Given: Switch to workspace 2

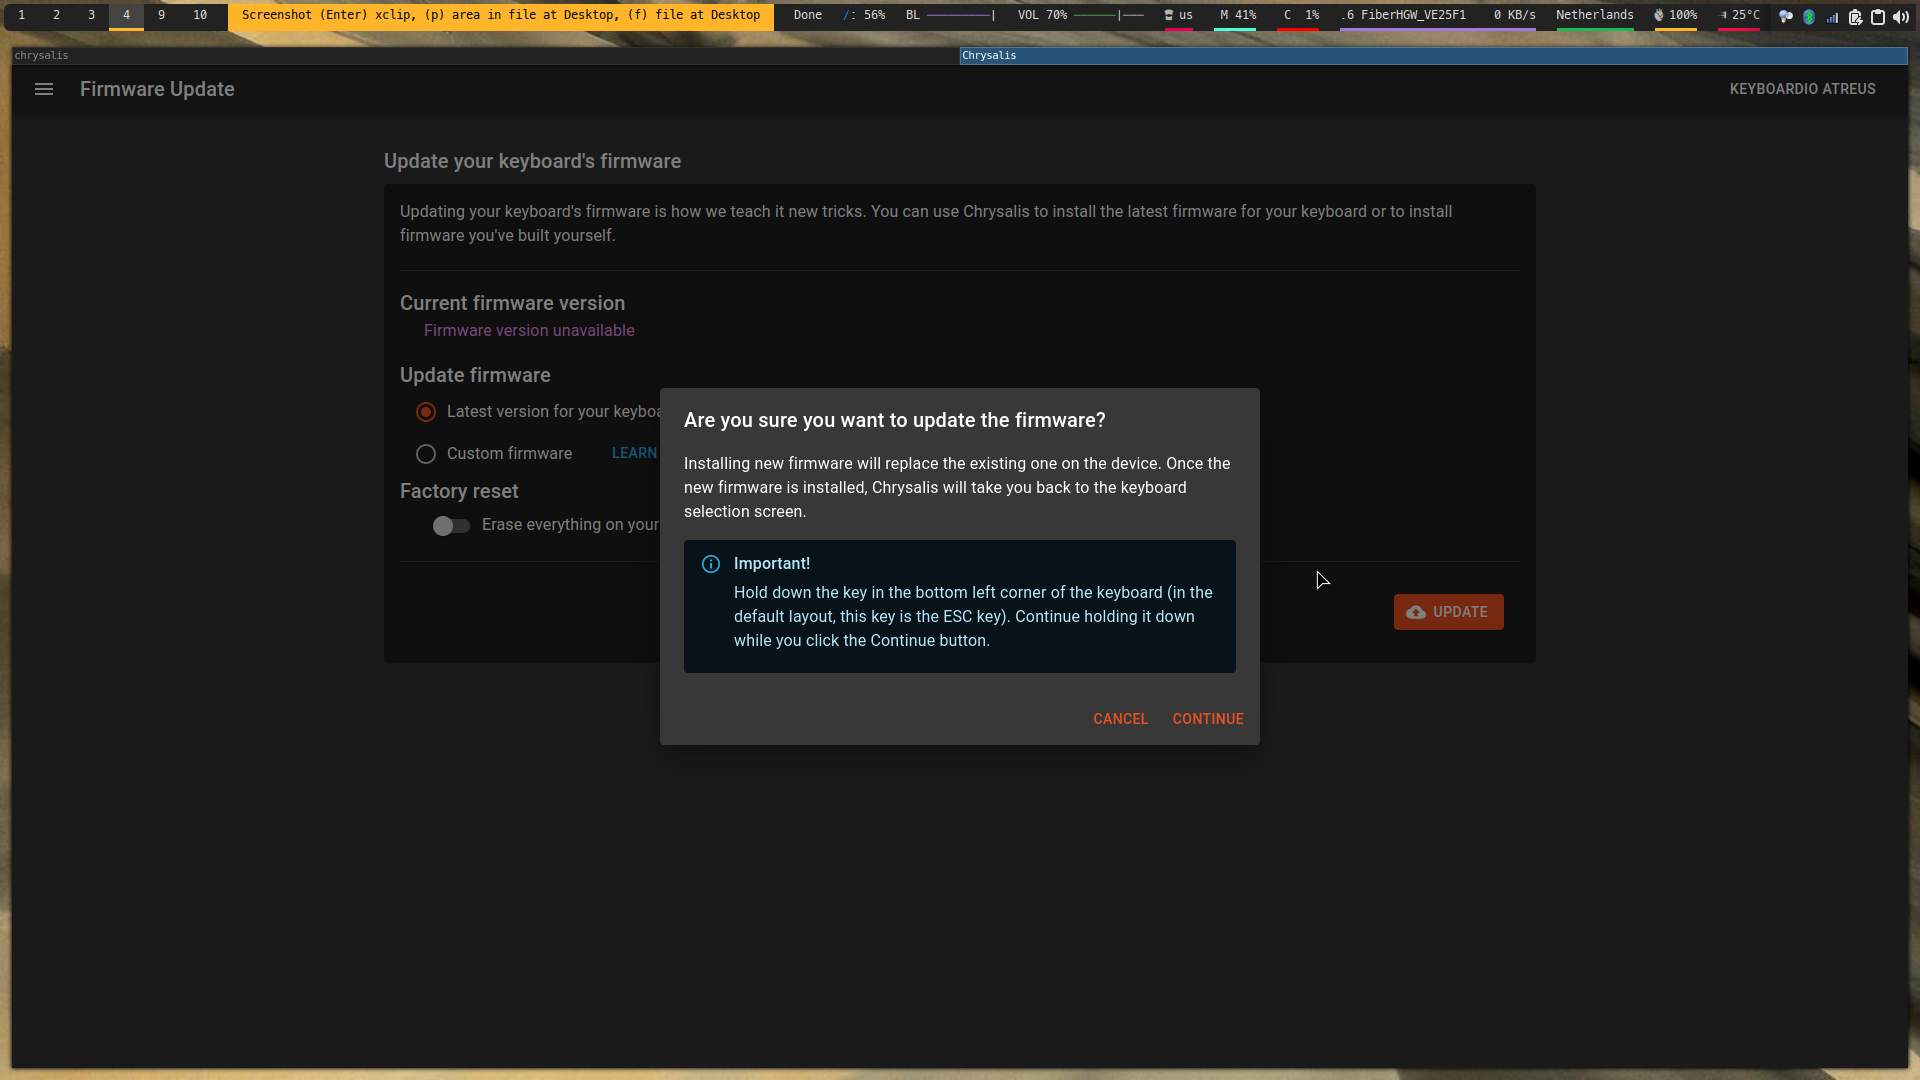Looking at the screenshot, I should pos(57,16).
